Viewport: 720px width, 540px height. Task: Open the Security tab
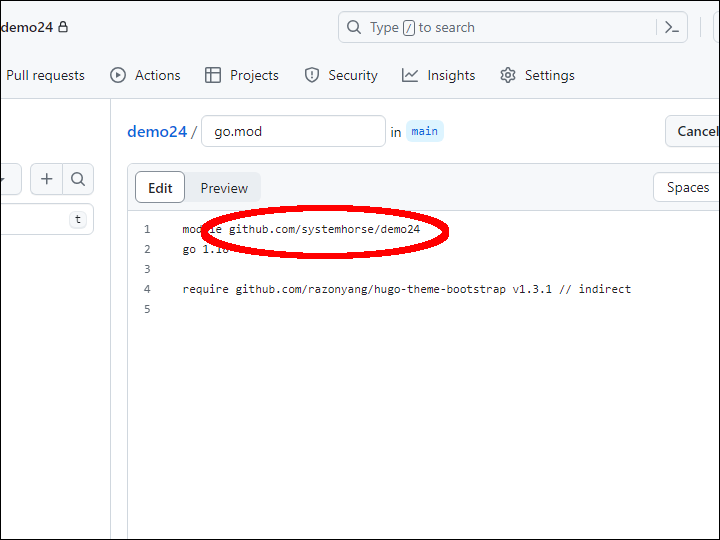coord(341,75)
